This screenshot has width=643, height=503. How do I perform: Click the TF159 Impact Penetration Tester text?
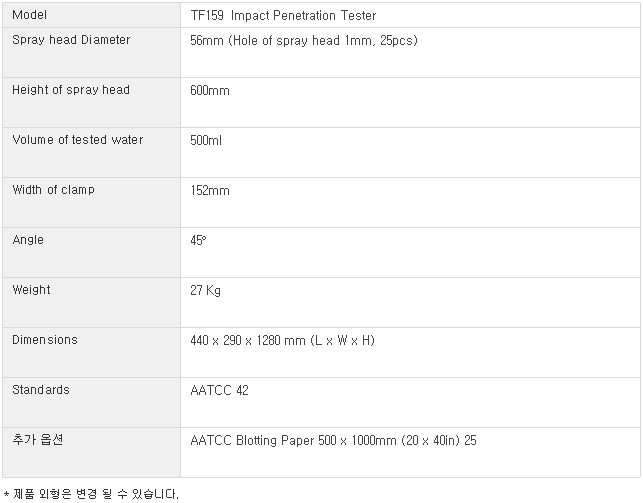click(283, 16)
